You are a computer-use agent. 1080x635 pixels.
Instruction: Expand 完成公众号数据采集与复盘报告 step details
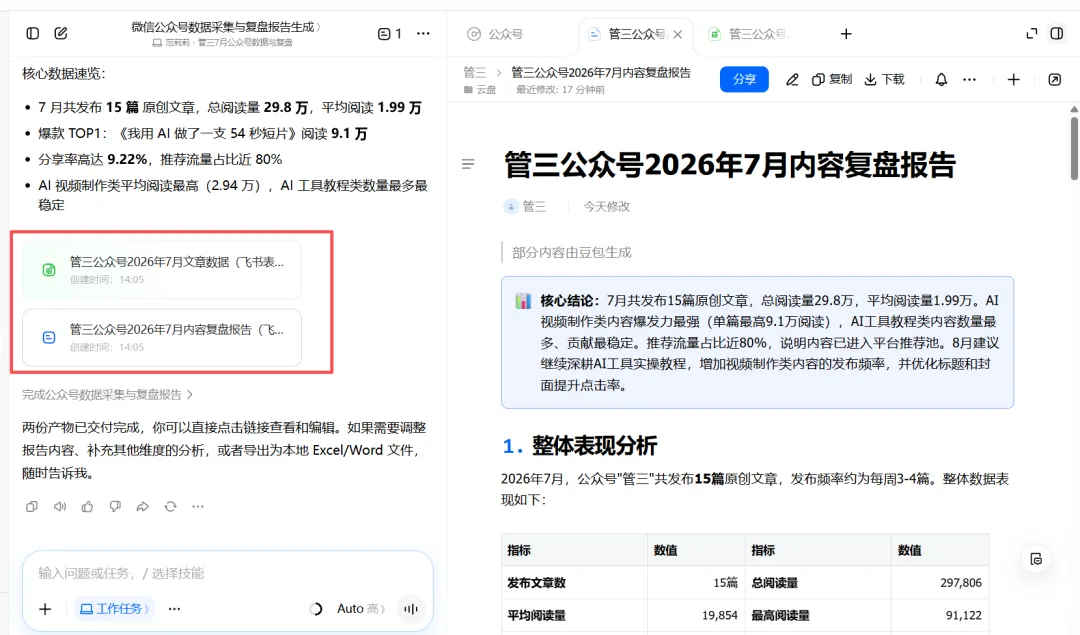[107, 395]
